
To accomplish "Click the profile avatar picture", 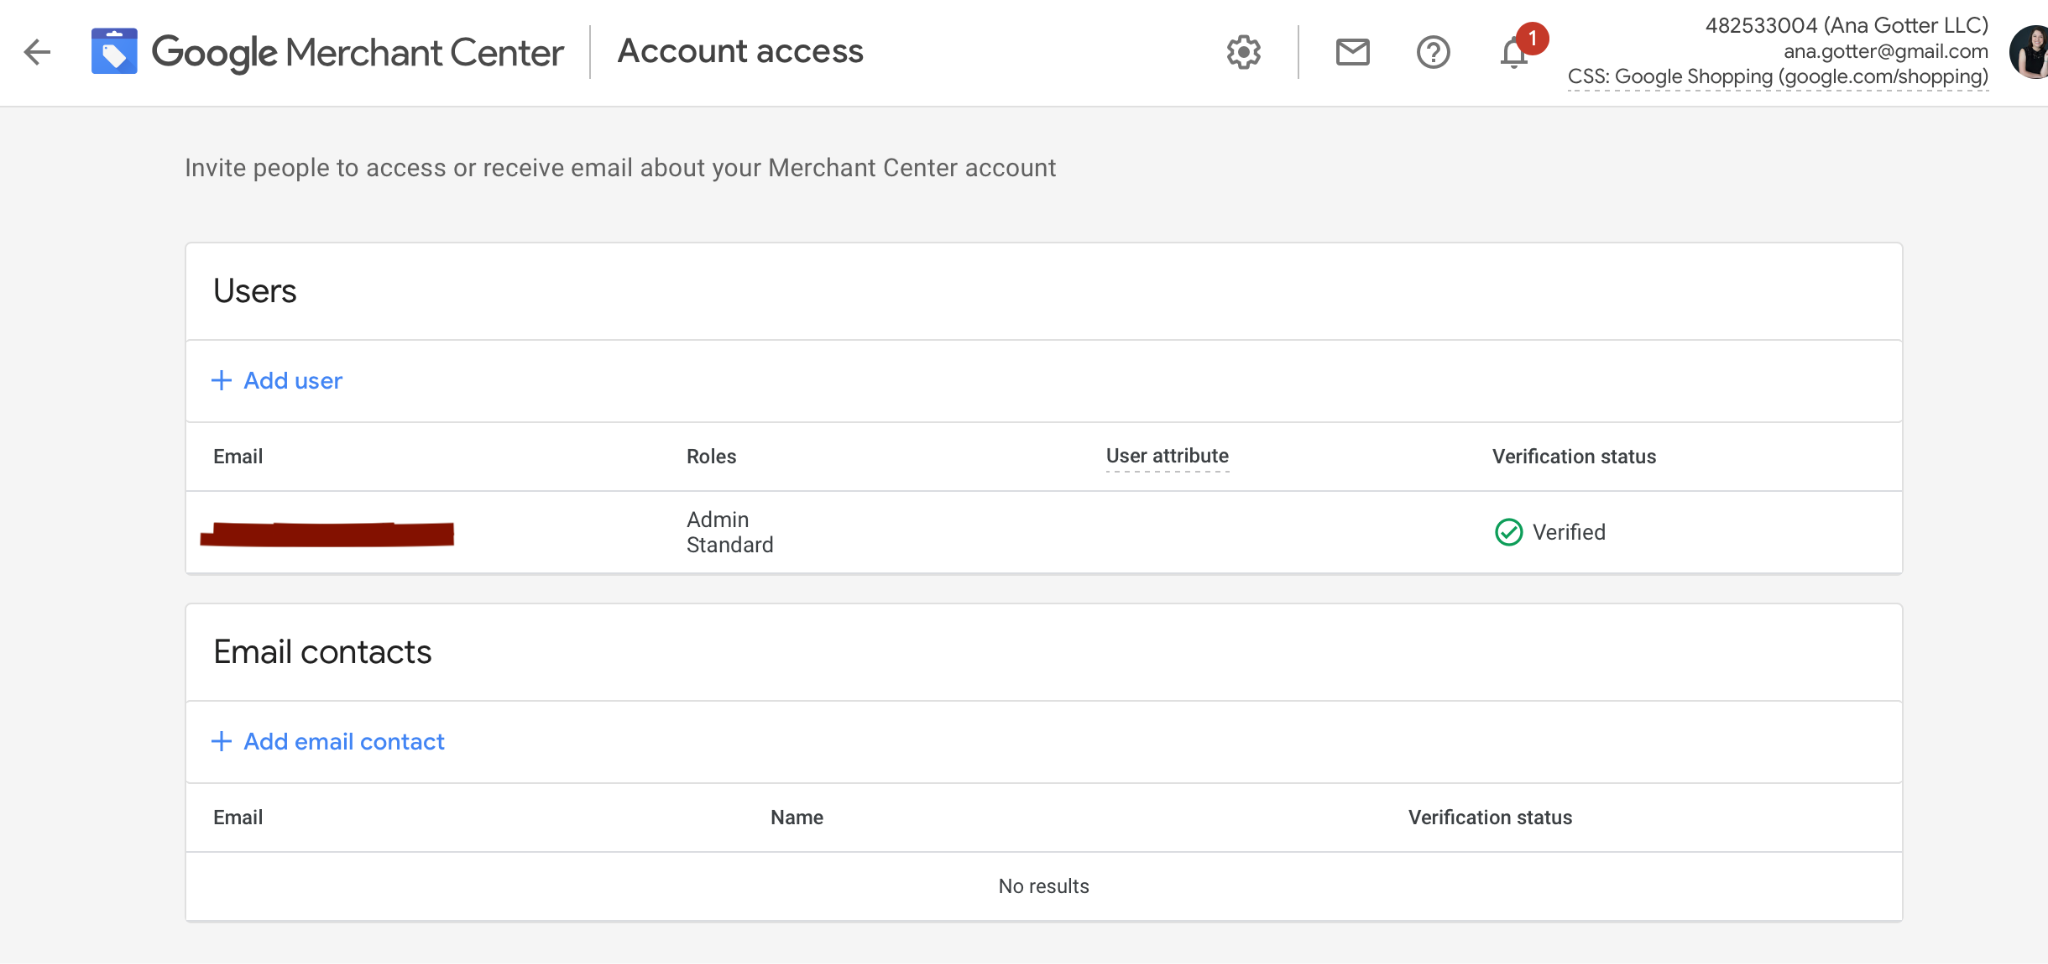I will [2030, 52].
